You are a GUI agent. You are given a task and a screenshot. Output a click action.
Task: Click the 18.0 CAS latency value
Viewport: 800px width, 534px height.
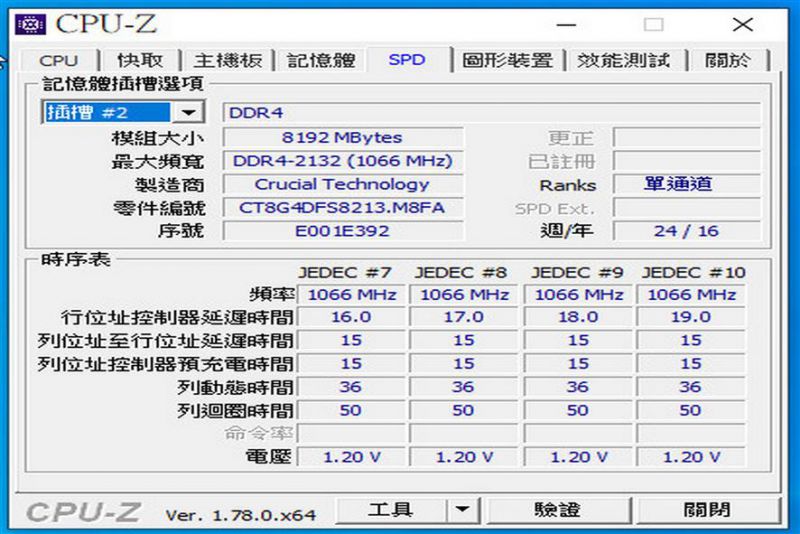pyautogui.click(x=578, y=317)
